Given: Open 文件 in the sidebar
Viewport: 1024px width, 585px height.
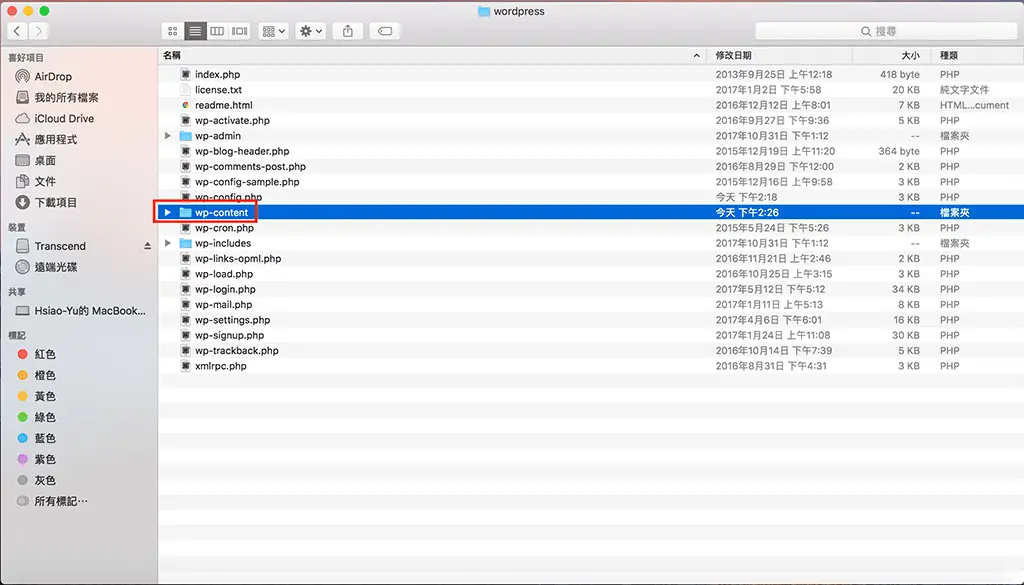Looking at the screenshot, I should pyautogui.click(x=35, y=181).
